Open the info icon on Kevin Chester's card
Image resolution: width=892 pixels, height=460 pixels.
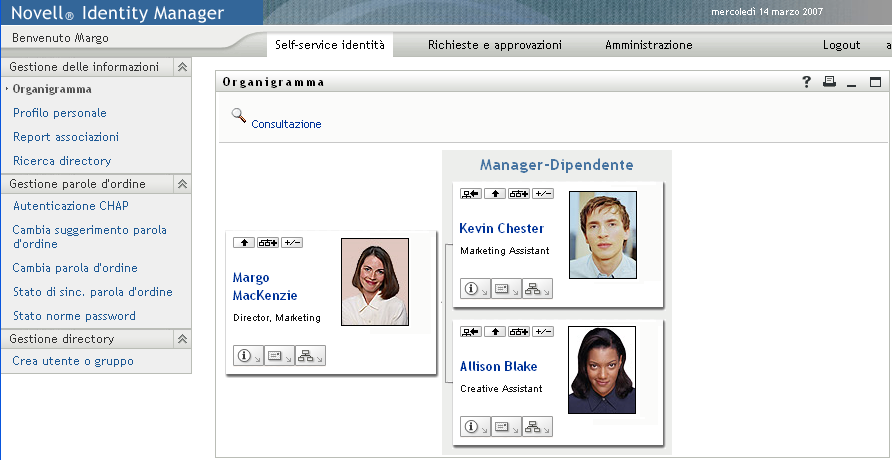pos(475,288)
